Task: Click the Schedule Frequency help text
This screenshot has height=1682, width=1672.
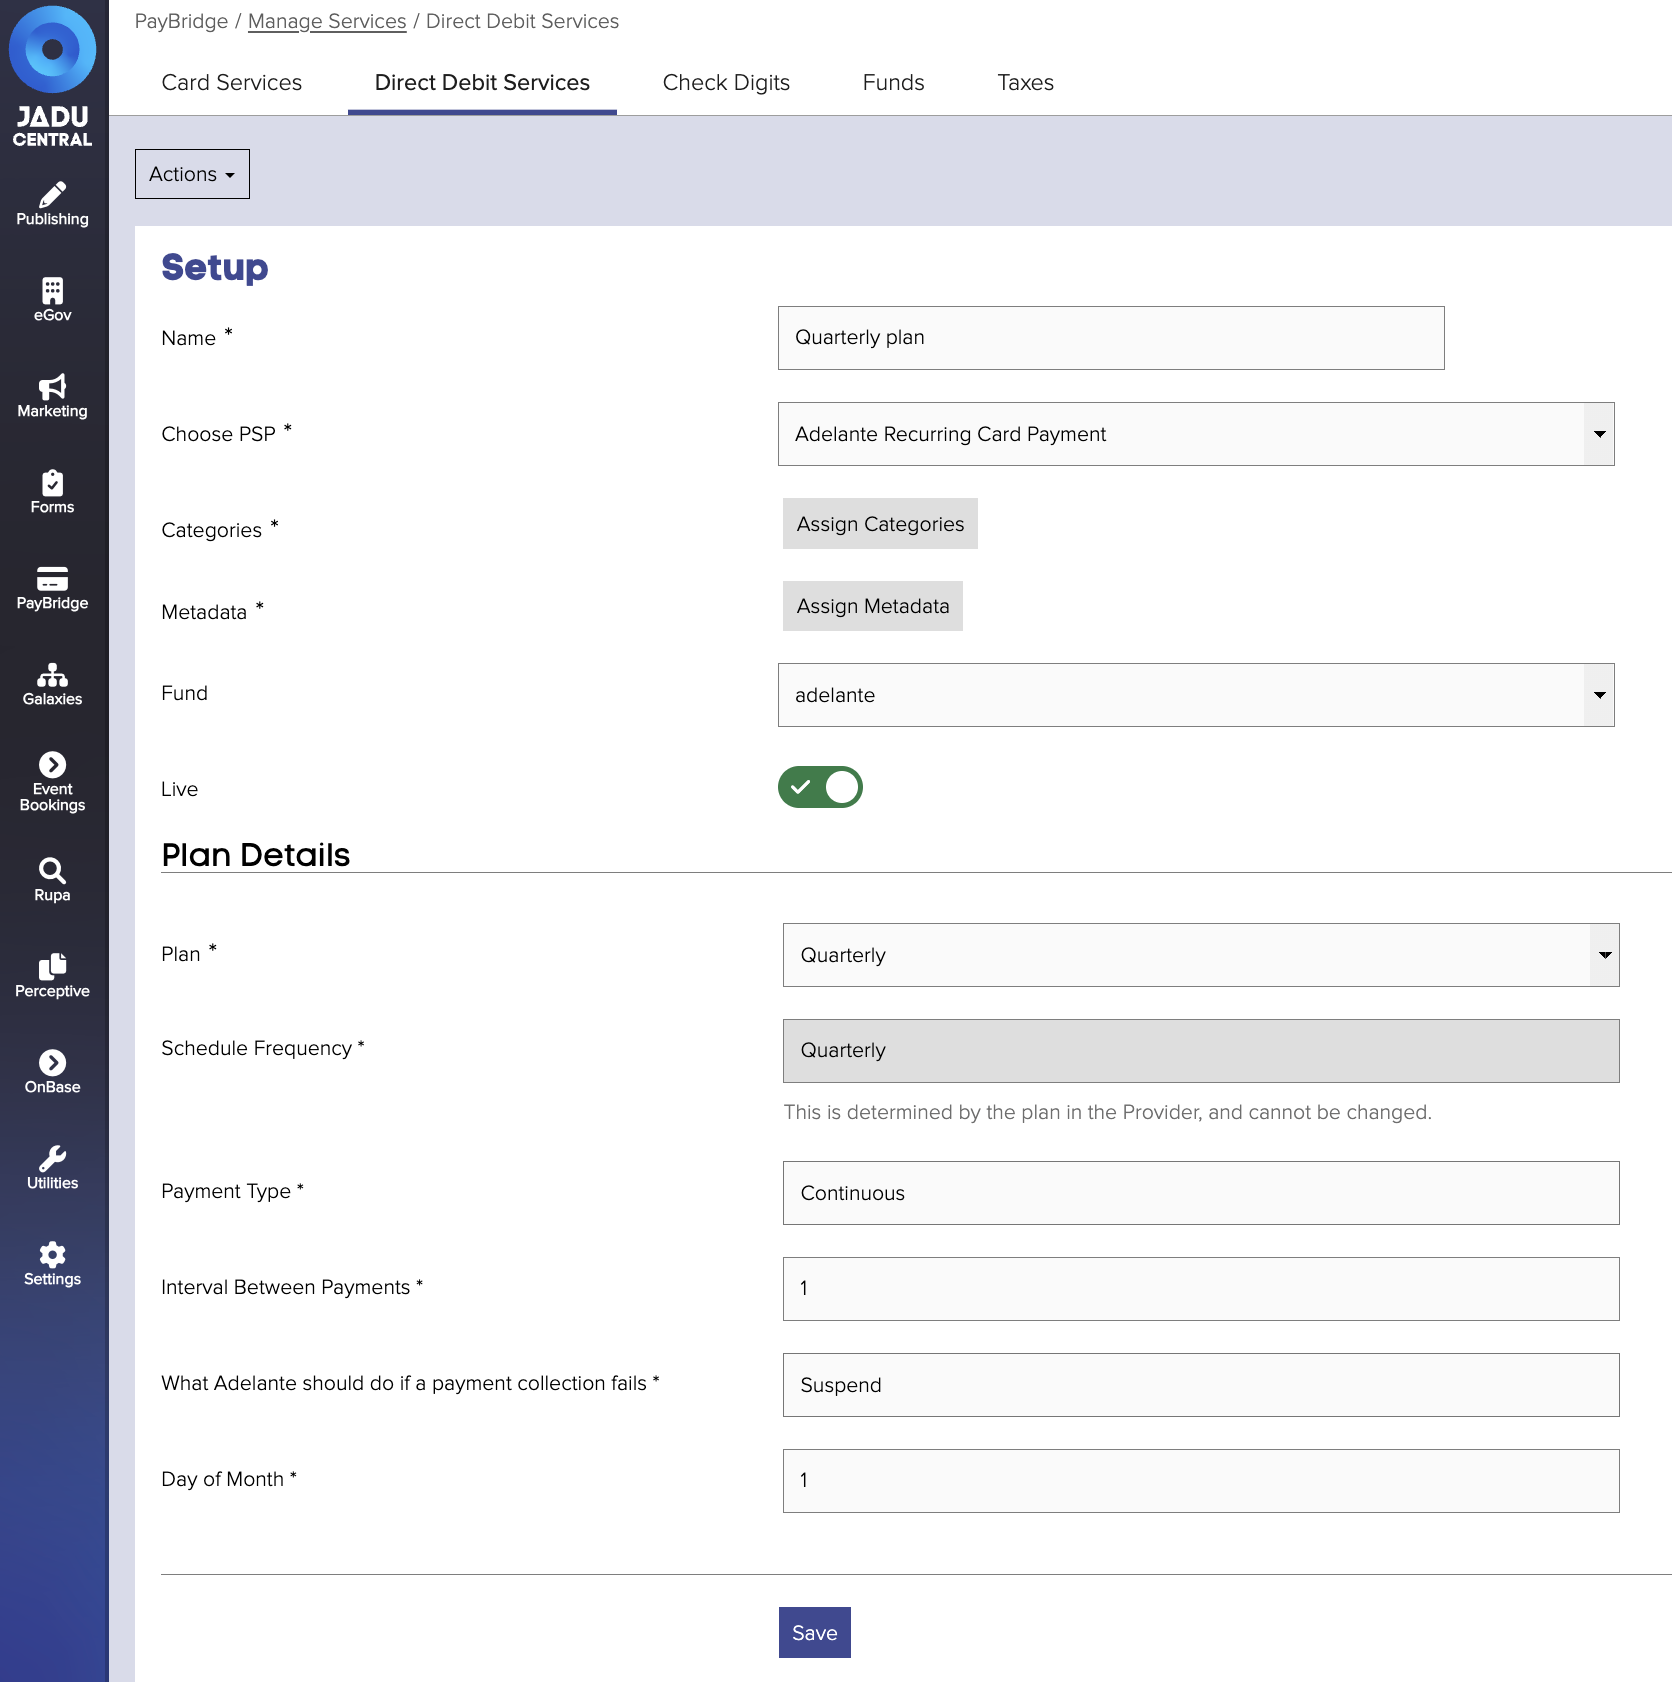Action: click(1108, 1112)
